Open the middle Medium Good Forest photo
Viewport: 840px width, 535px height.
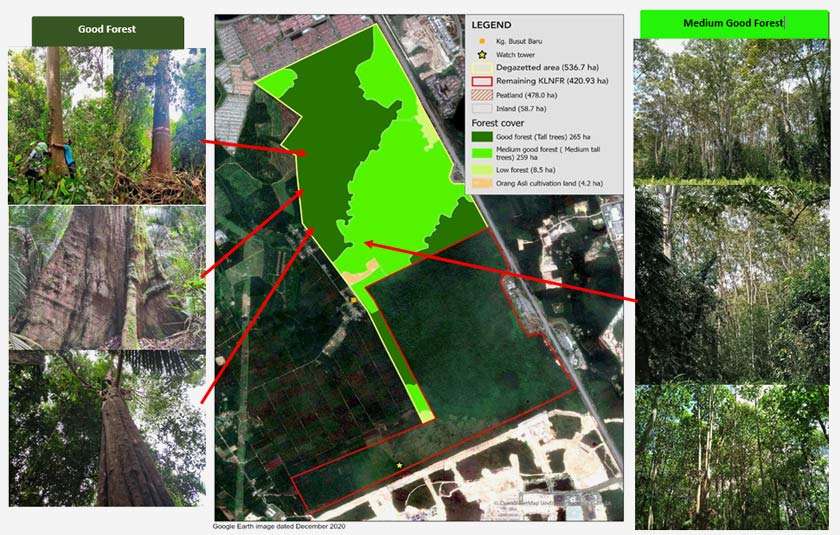click(732, 285)
